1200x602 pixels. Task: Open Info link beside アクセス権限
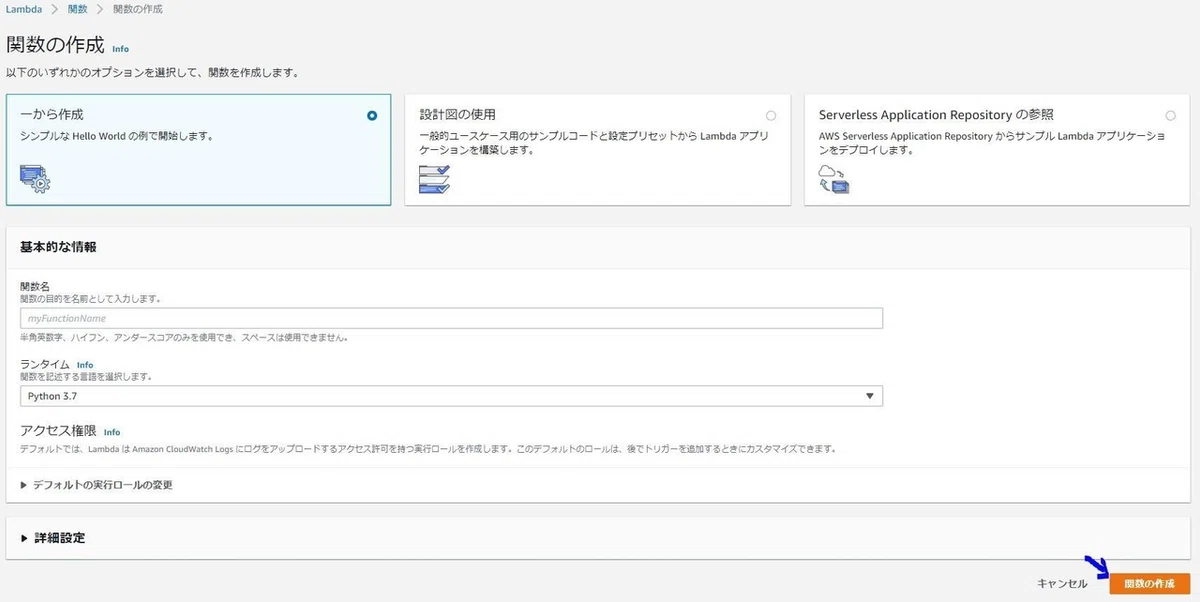coord(112,432)
